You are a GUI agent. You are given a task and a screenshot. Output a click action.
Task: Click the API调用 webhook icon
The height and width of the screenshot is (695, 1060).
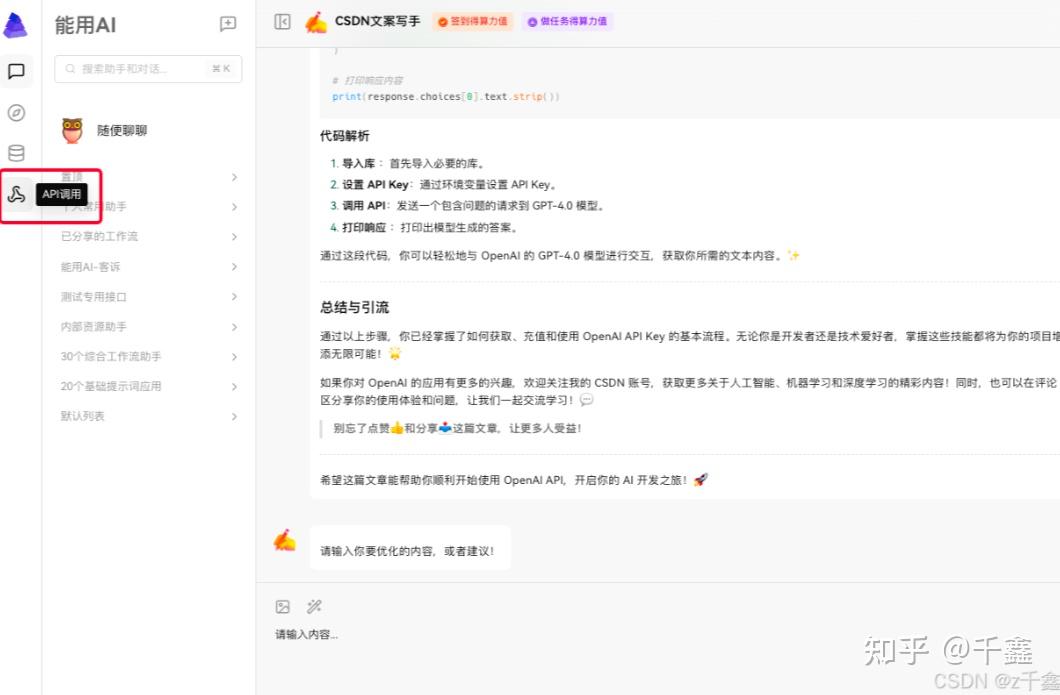[x=16, y=195]
